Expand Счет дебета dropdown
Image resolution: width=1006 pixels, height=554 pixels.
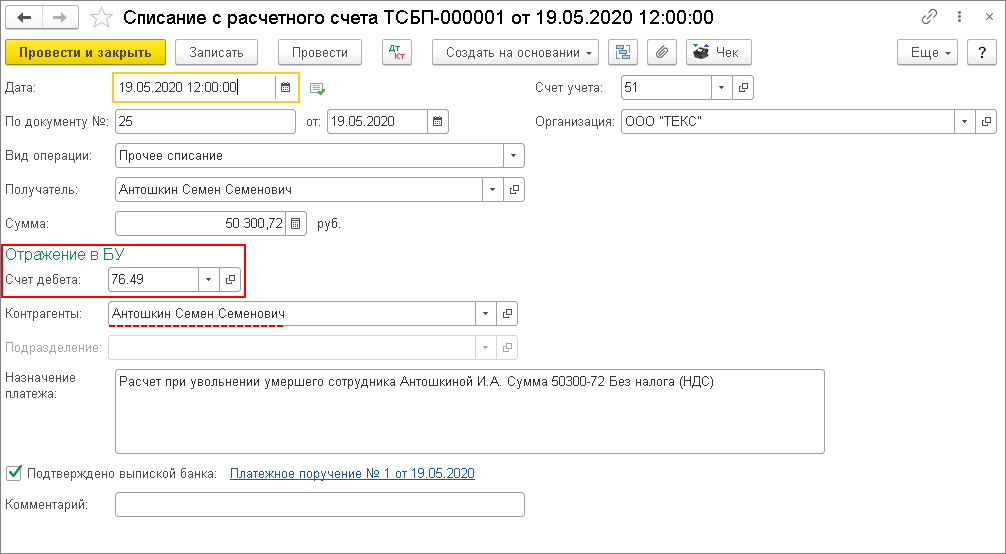209,280
